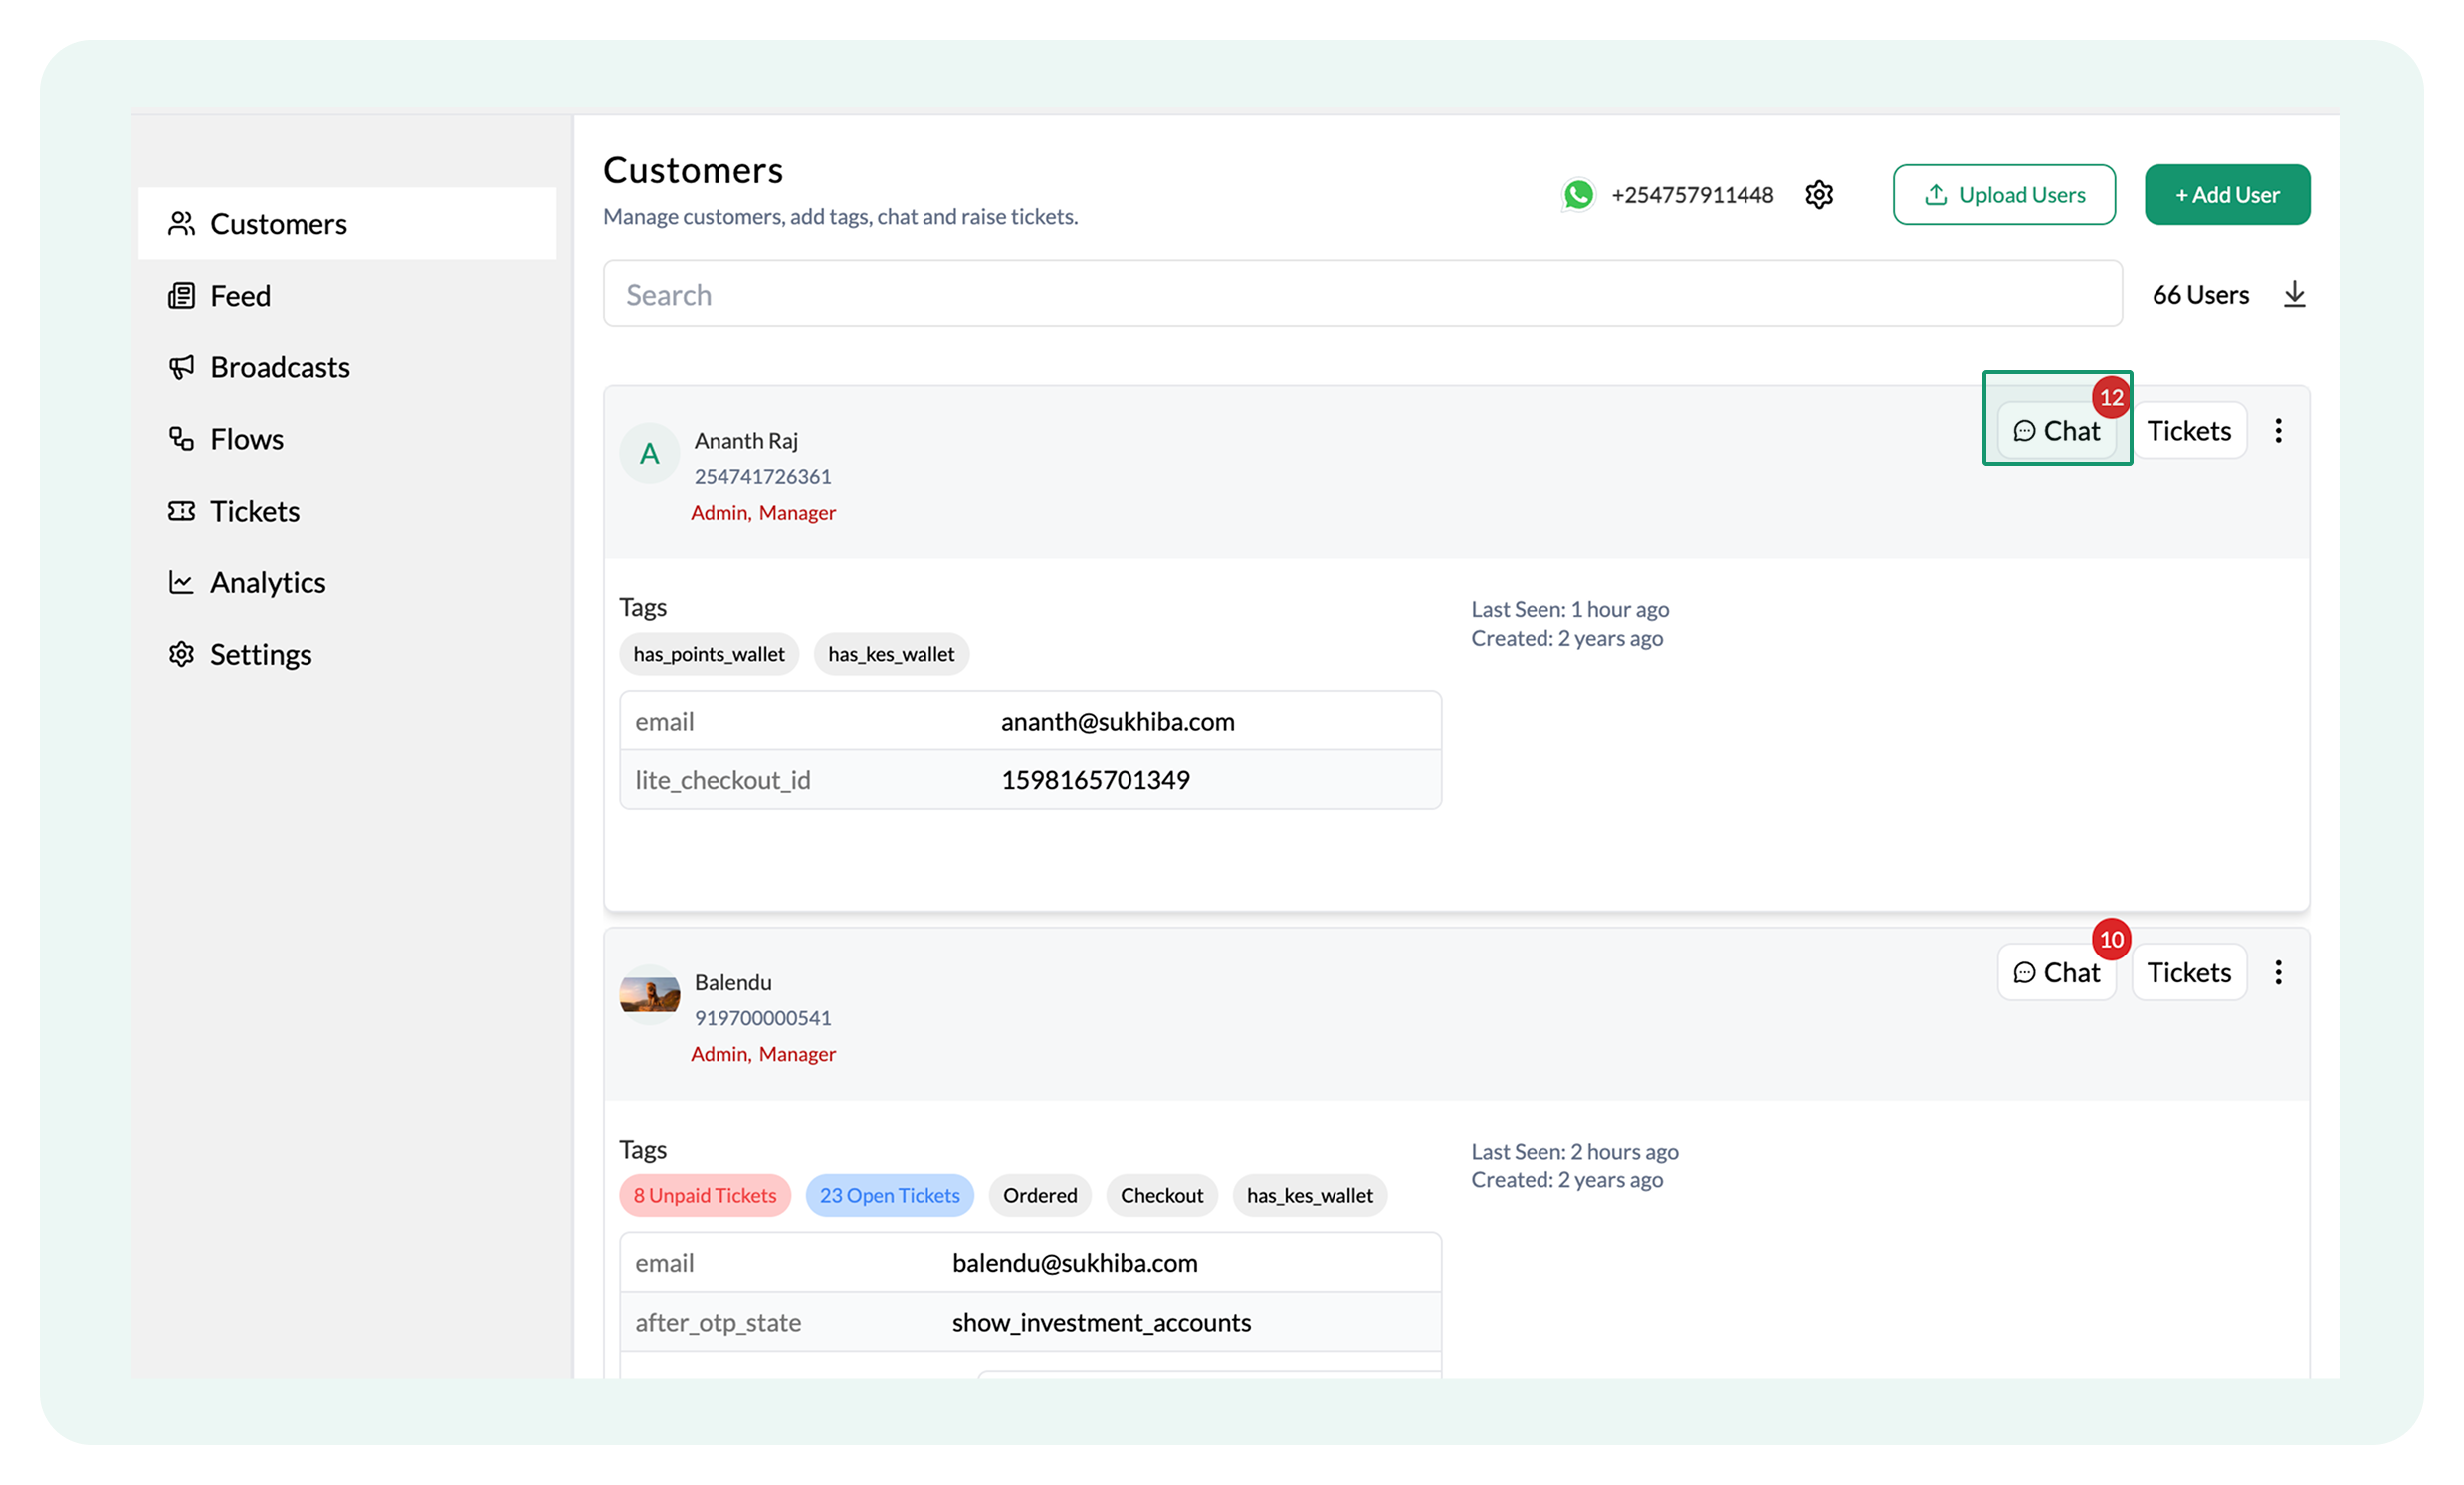Open chat with Ananth Raj

coord(2056,431)
